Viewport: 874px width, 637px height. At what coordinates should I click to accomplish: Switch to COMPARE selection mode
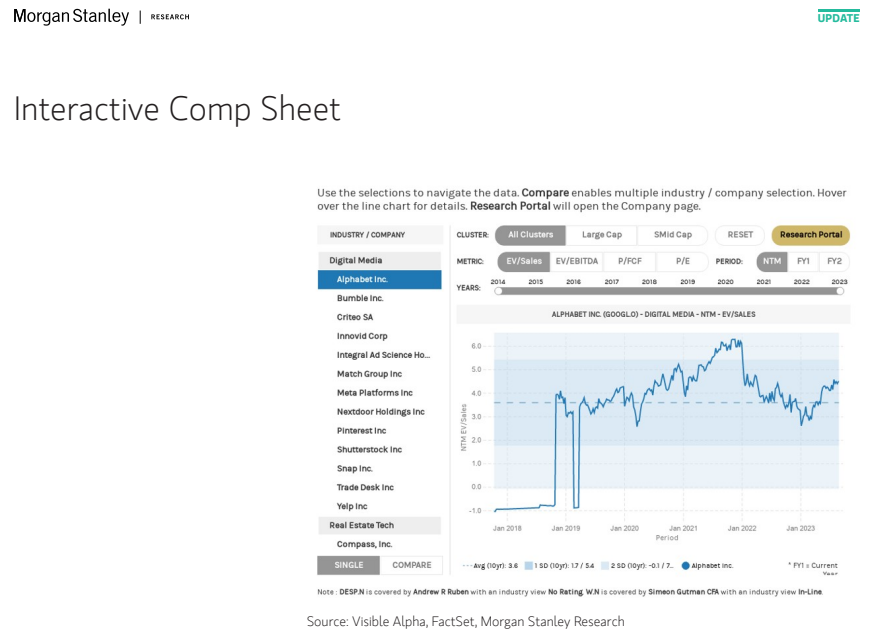tap(411, 565)
